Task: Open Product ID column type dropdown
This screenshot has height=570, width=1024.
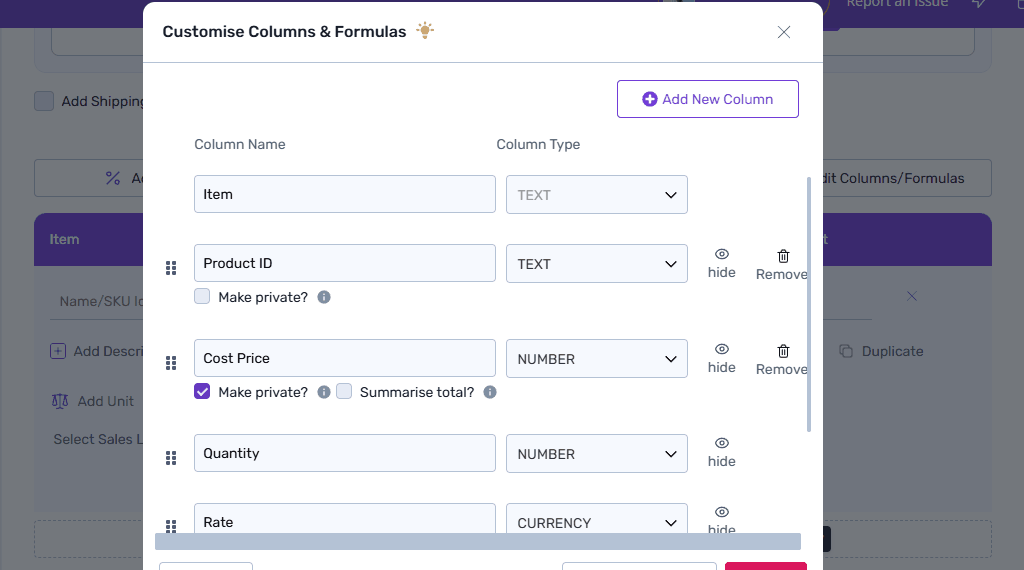Action: tap(596, 264)
